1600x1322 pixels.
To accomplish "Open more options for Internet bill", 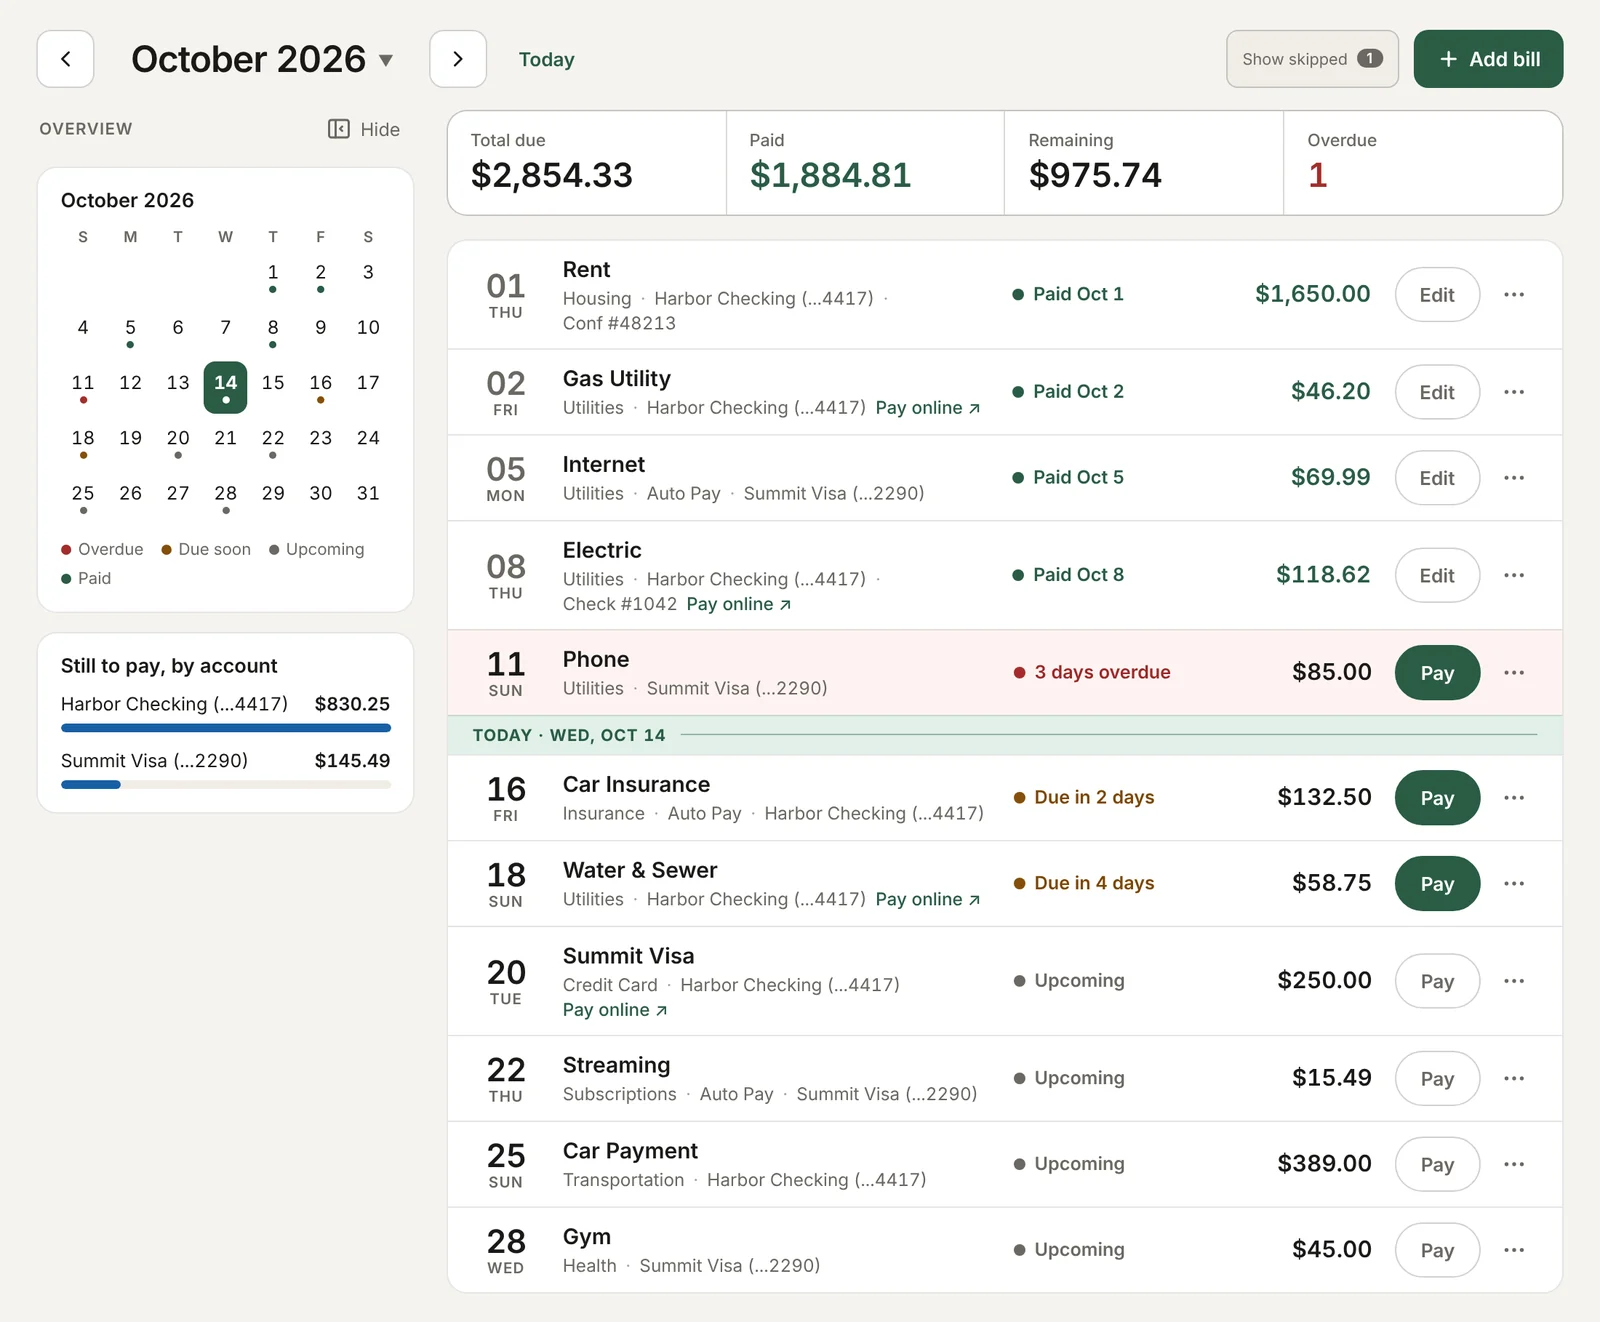I will 1514,478.
